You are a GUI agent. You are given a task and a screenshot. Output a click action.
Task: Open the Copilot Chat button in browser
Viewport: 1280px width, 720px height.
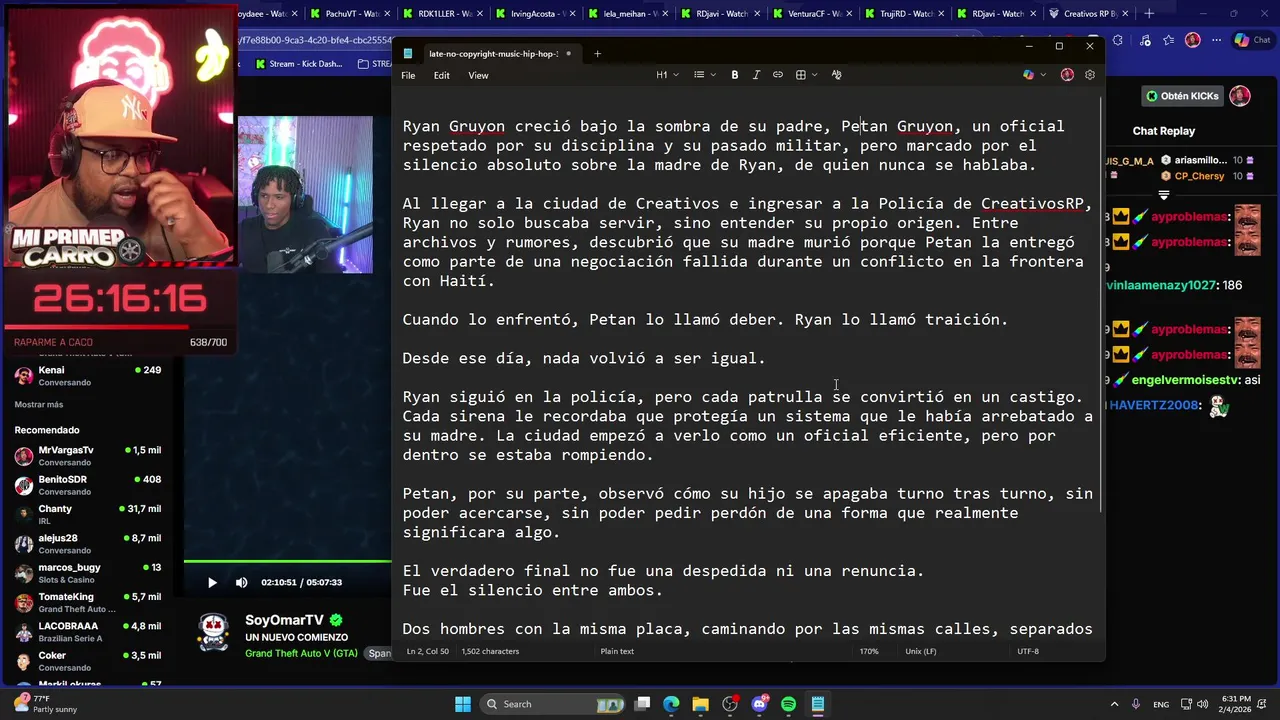pos(1252,40)
